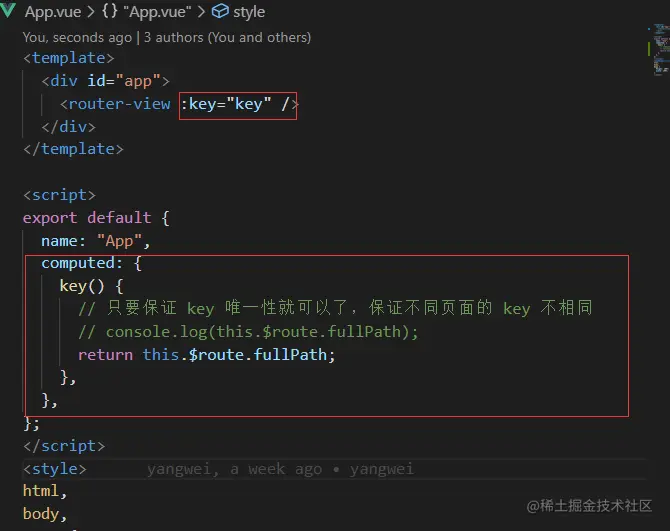Expand the chevron before style breadcrumb
Image resolution: width=670 pixels, height=531 pixels.
pos(201,12)
